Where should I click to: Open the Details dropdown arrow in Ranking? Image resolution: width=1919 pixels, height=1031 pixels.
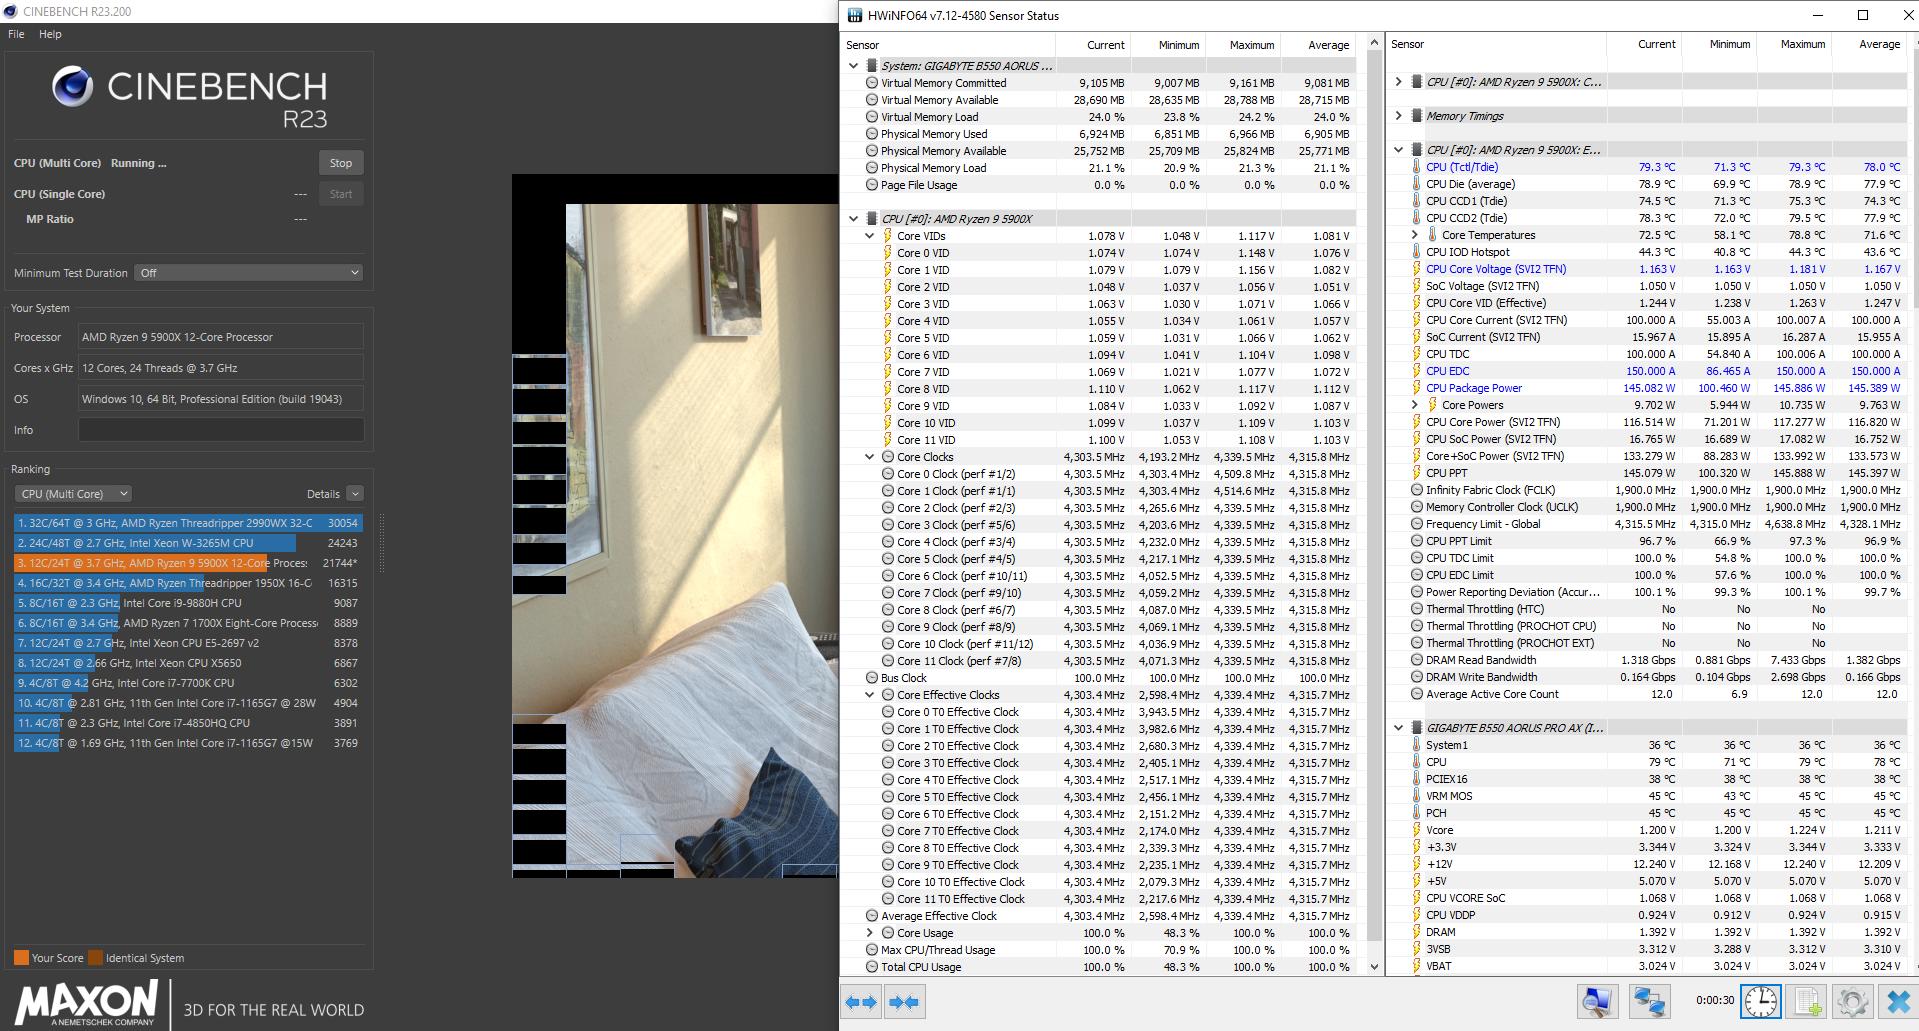click(x=355, y=494)
